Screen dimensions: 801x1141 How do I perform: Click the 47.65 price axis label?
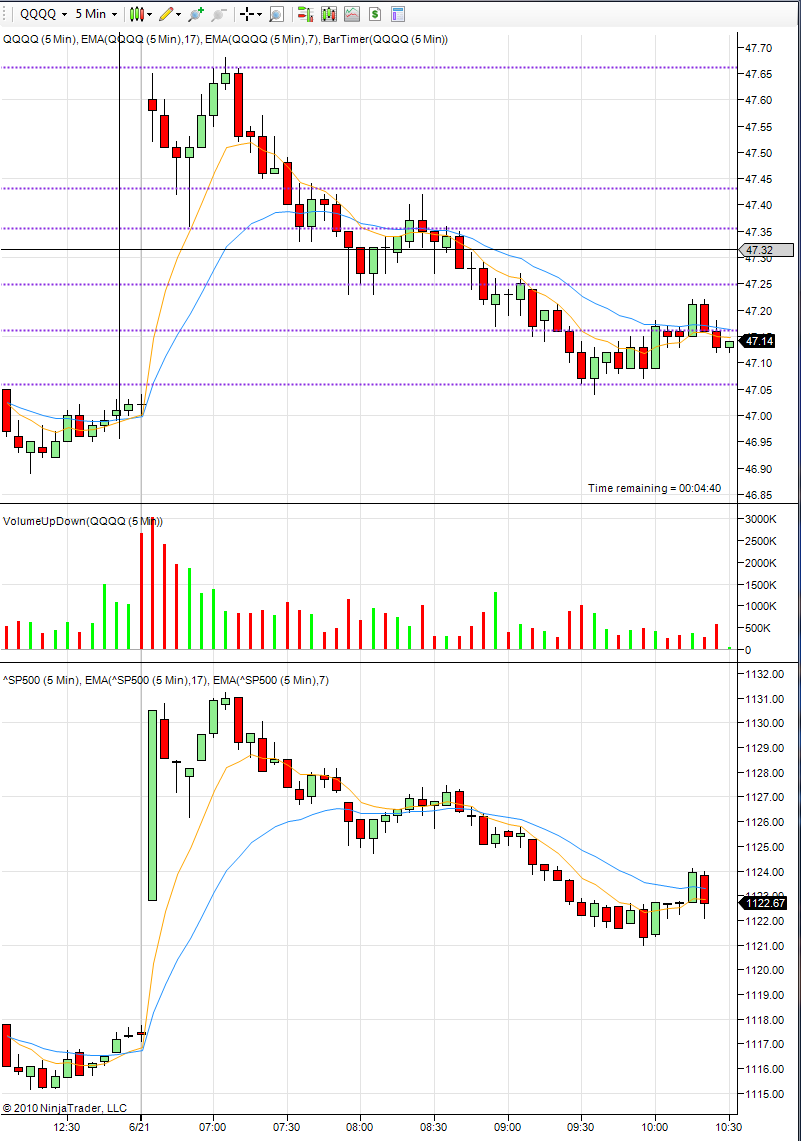tap(759, 74)
